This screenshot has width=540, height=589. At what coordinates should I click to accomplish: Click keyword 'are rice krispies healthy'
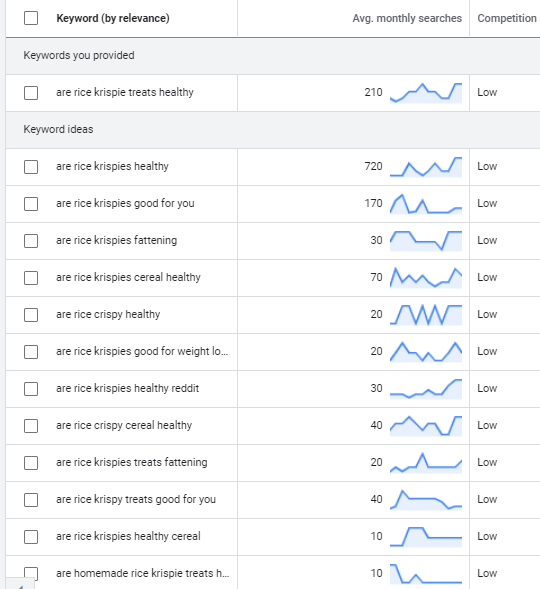[x=112, y=166]
